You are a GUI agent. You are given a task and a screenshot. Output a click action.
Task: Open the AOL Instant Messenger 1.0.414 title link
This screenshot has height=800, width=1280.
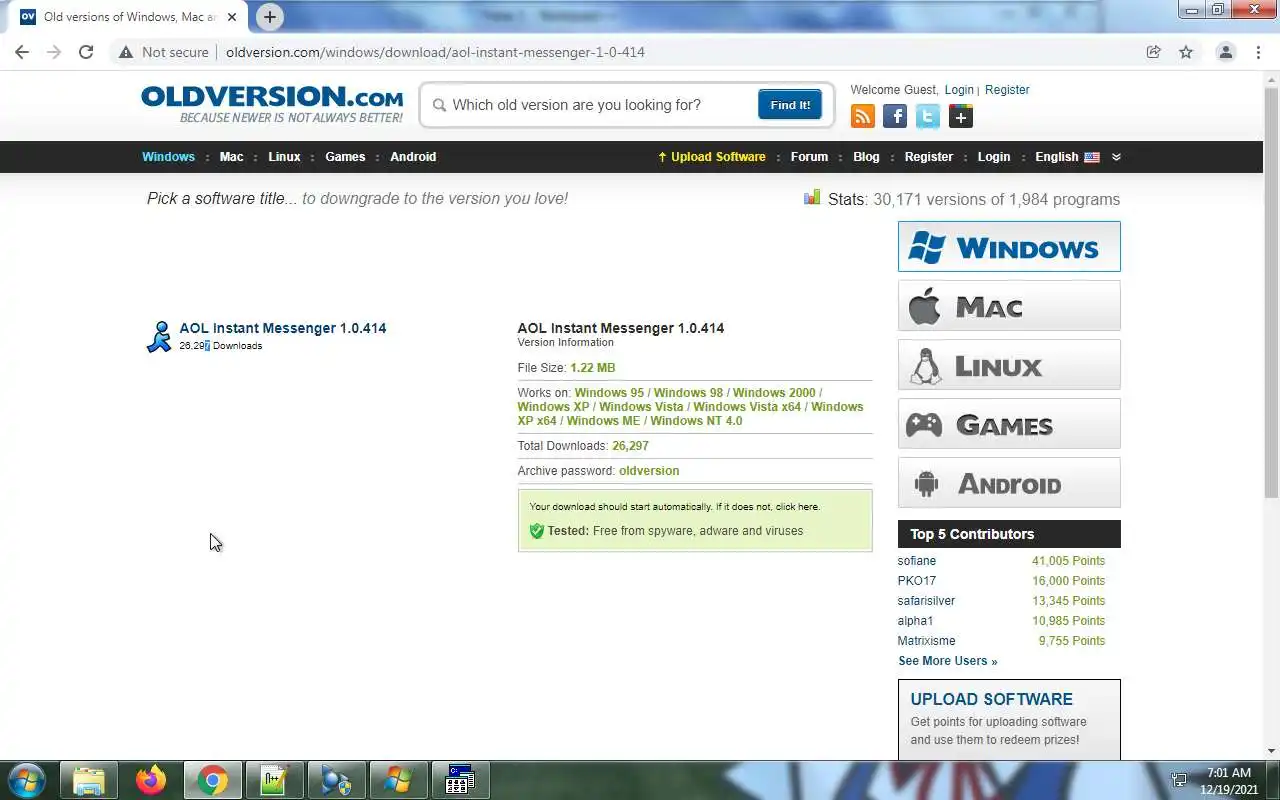pyautogui.click(x=283, y=328)
